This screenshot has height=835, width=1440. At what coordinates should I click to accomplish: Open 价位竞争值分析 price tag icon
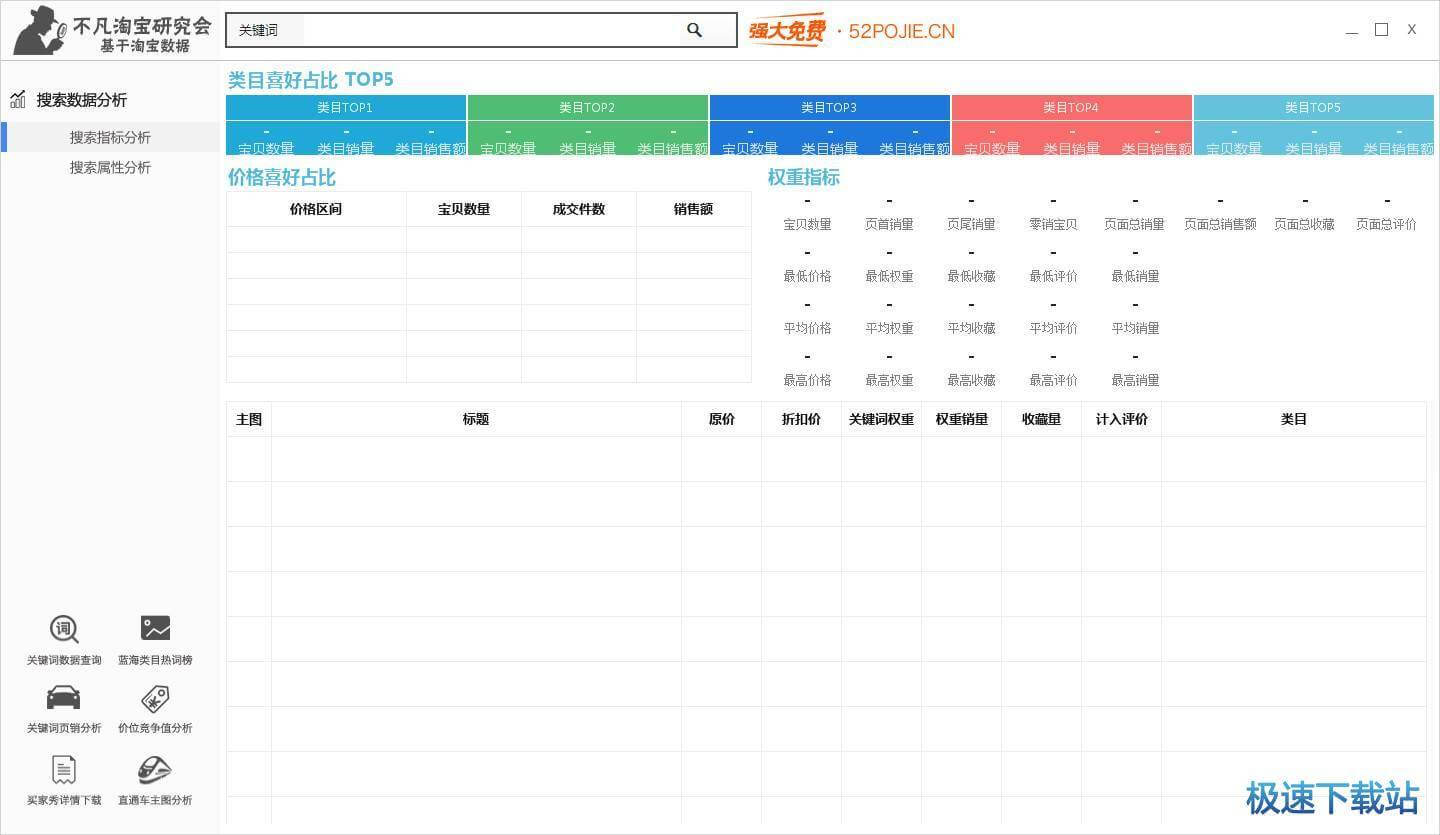click(155, 698)
